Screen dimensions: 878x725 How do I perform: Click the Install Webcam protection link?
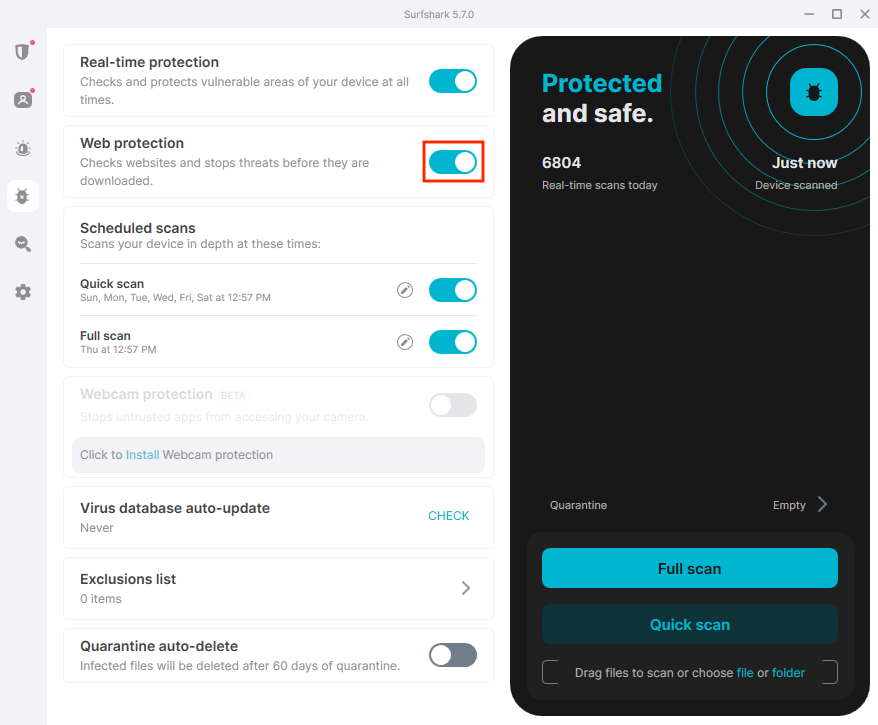pyautogui.click(x=142, y=455)
